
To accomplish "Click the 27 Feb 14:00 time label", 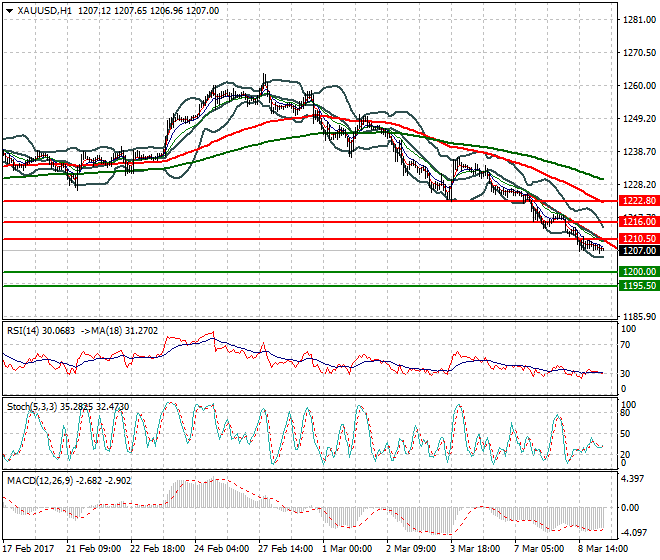I will pos(285,549).
